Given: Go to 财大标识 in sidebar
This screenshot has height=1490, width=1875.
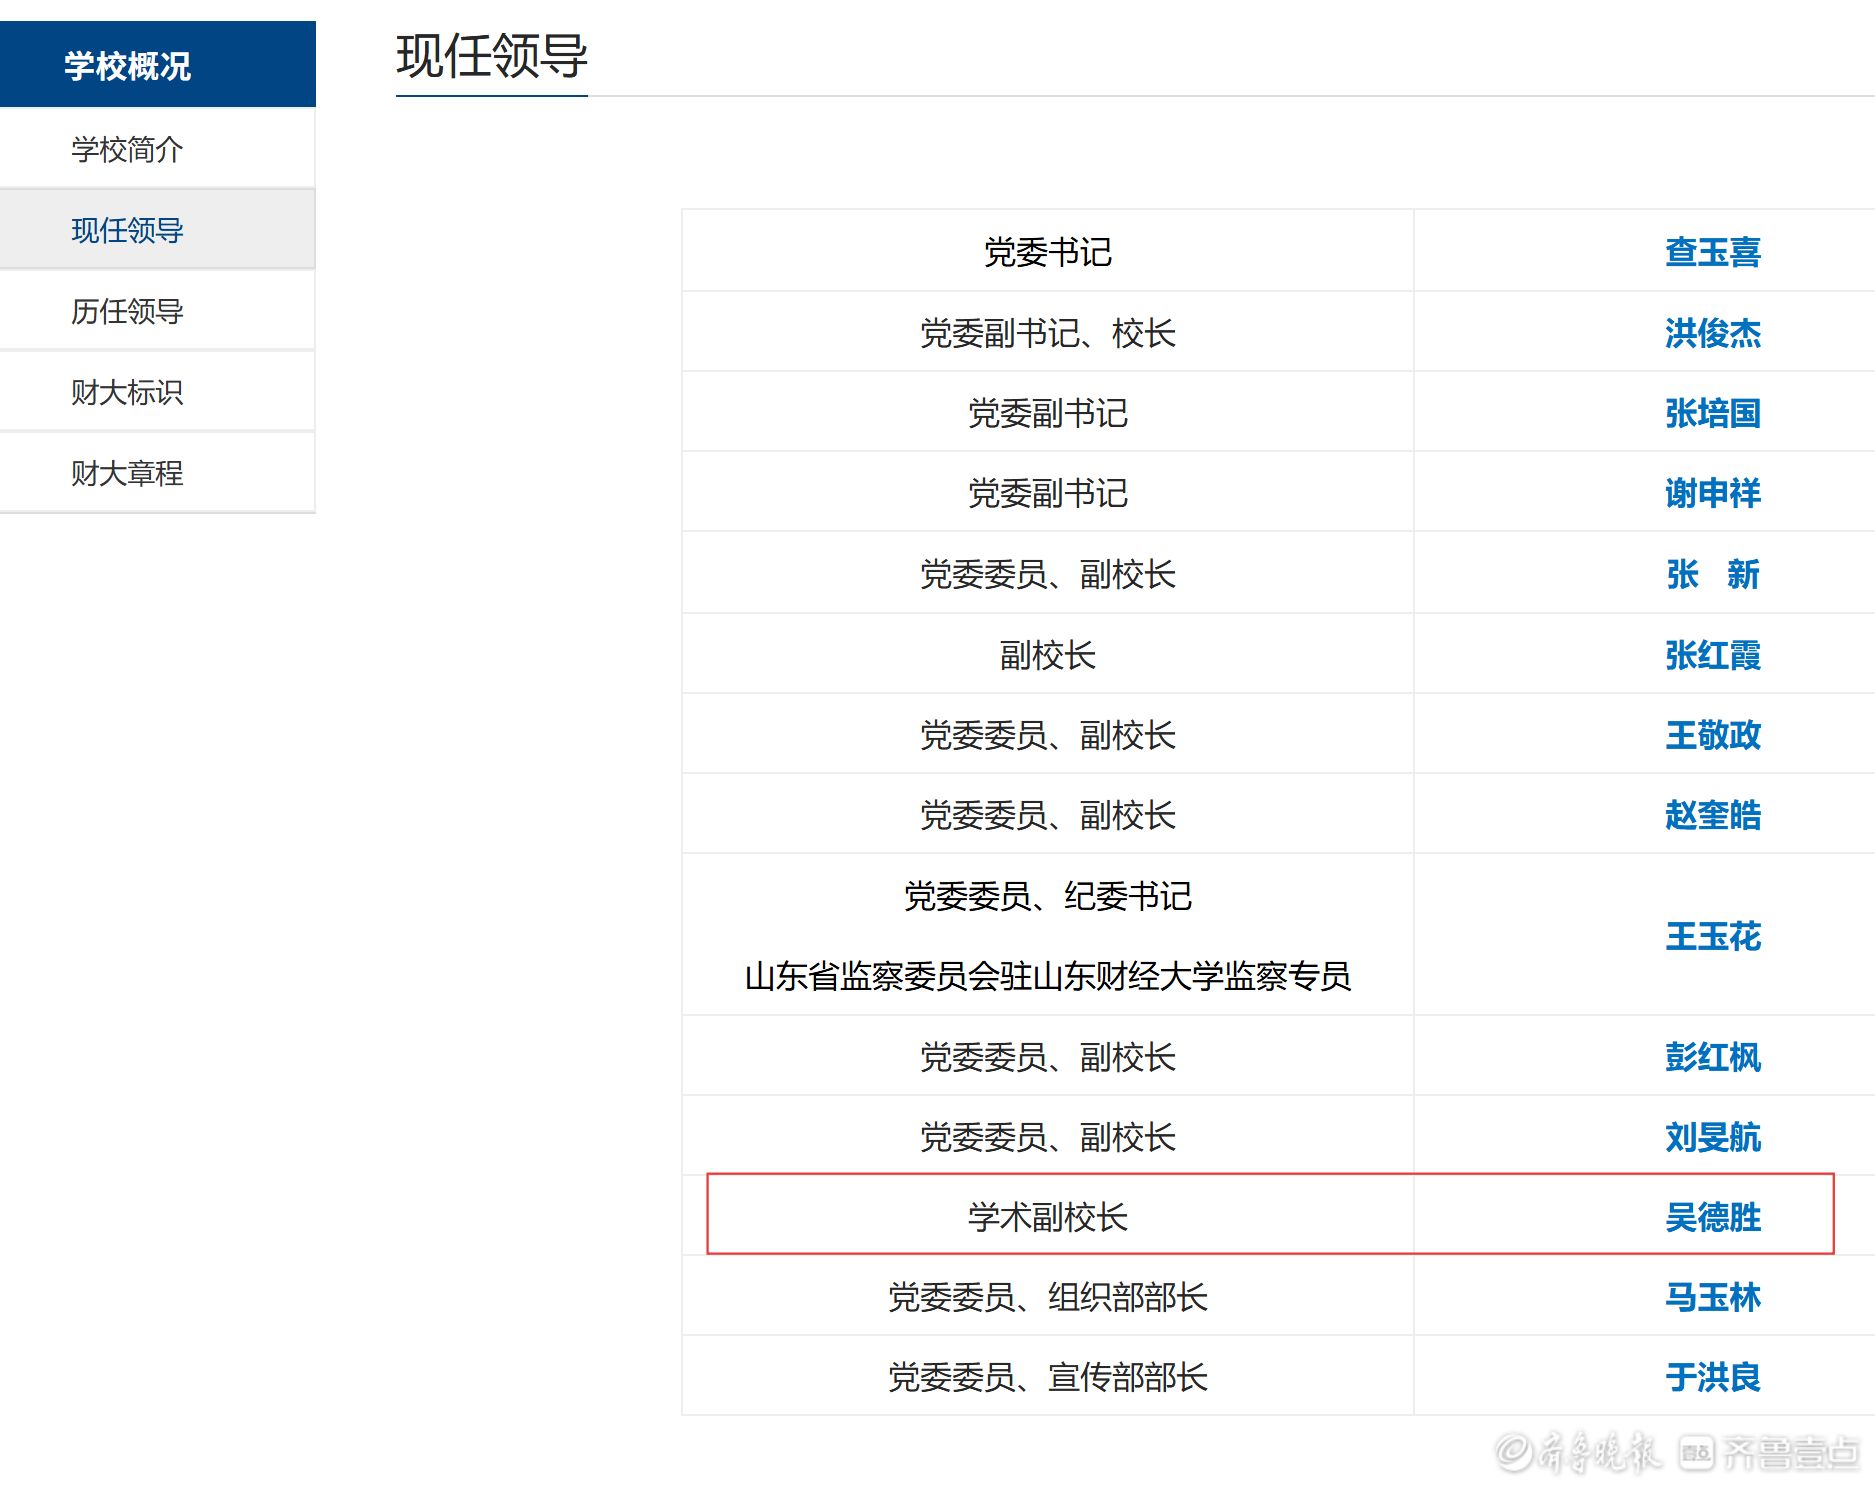Looking at the screenshot, I should [x=127, y=392].
